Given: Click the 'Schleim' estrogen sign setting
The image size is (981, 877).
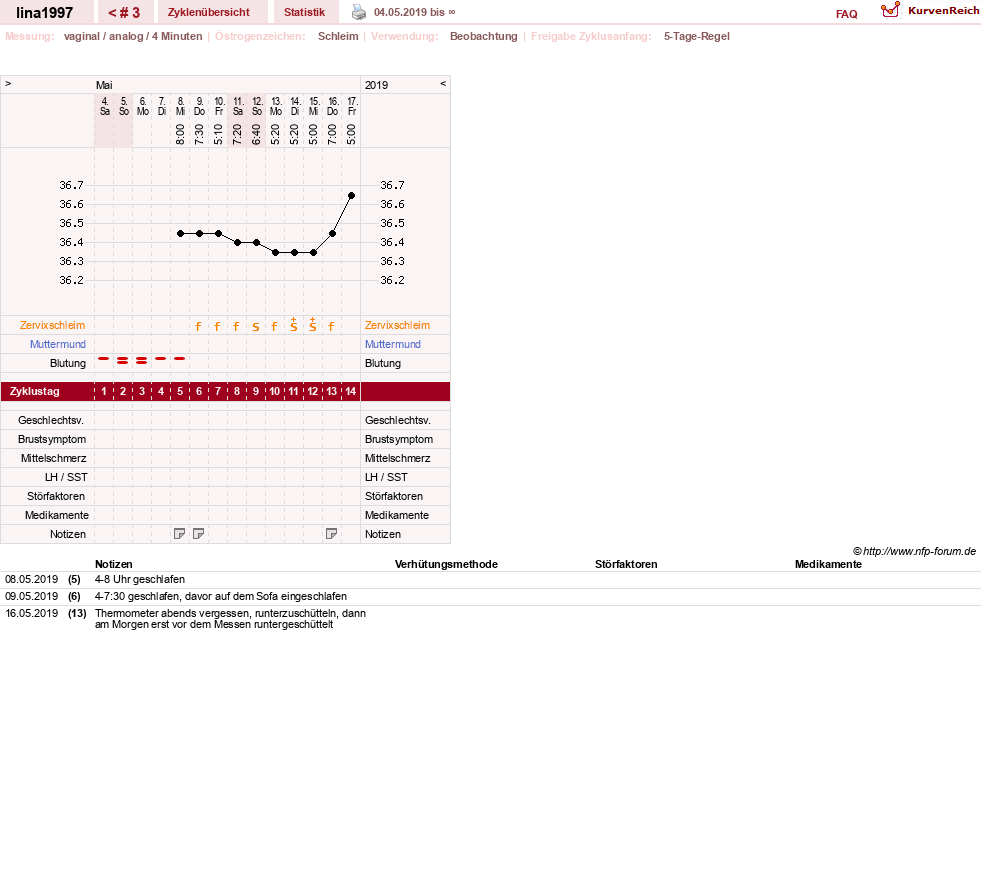Looking at the screenshot, I should point(338,36).
